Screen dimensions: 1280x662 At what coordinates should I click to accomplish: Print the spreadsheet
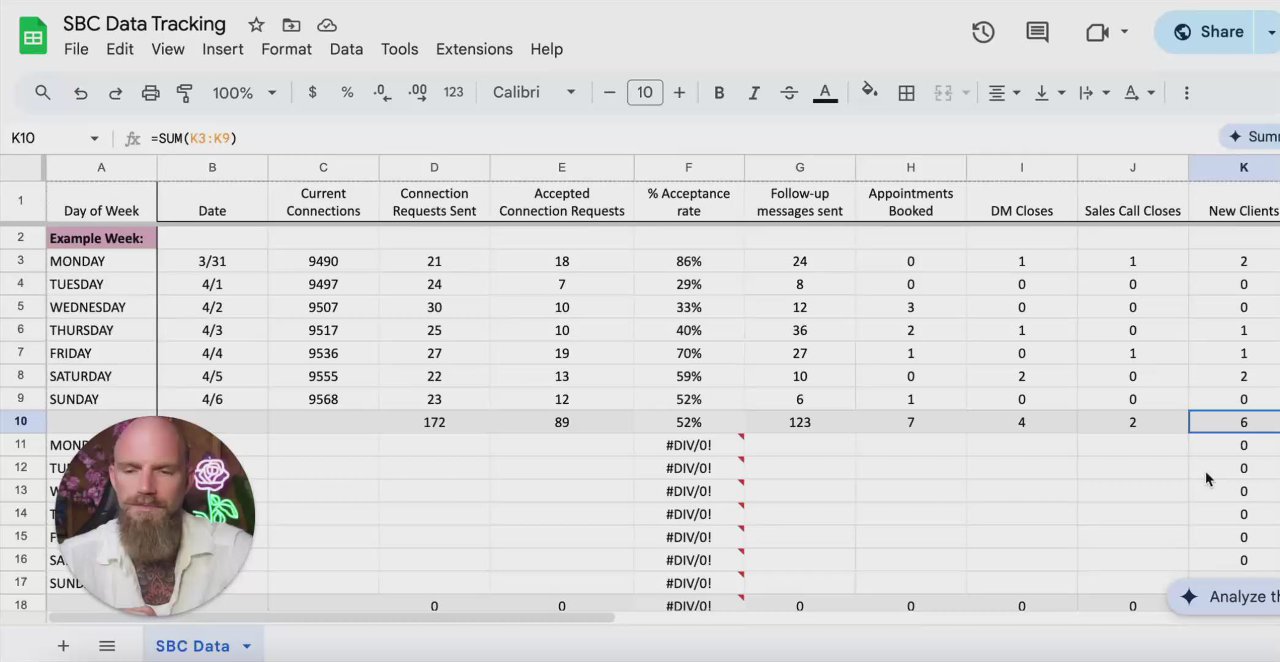point(150,92)
